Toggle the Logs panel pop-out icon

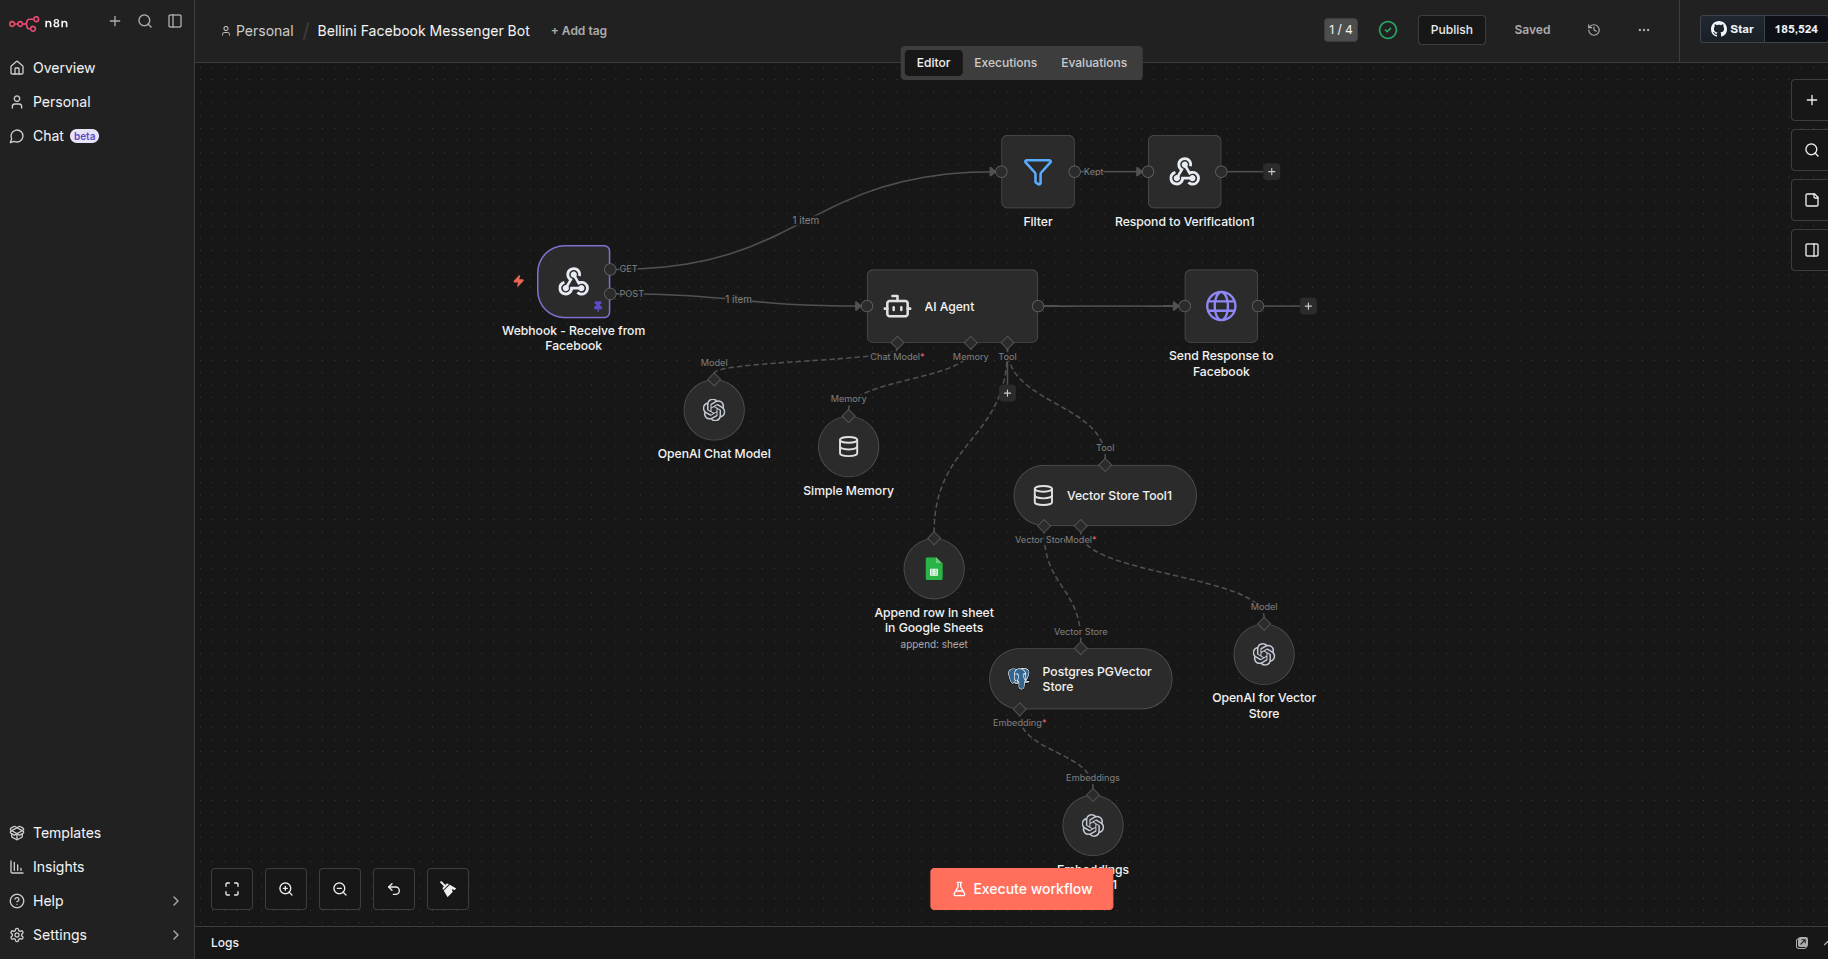pyautogui.click(x=1802, y=943)
